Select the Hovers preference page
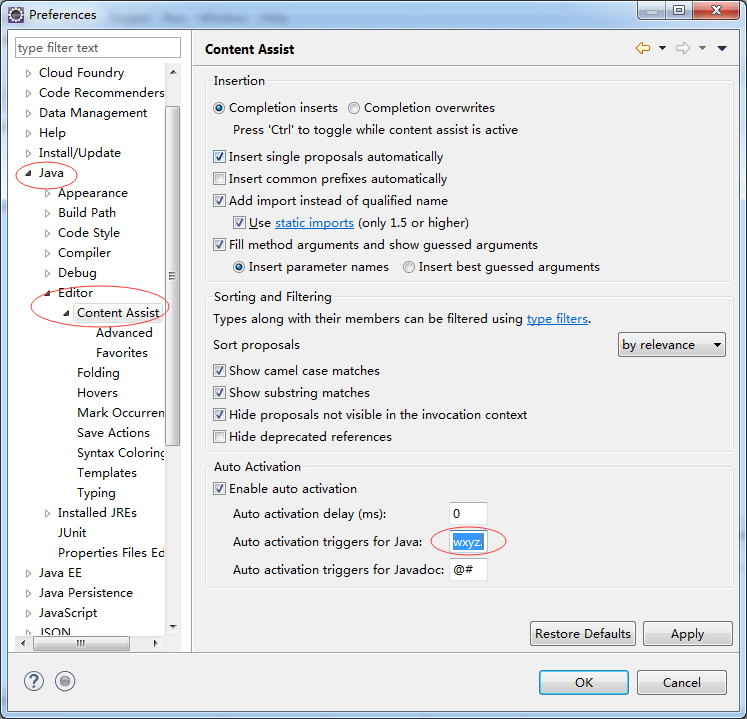 click(97, 393)
